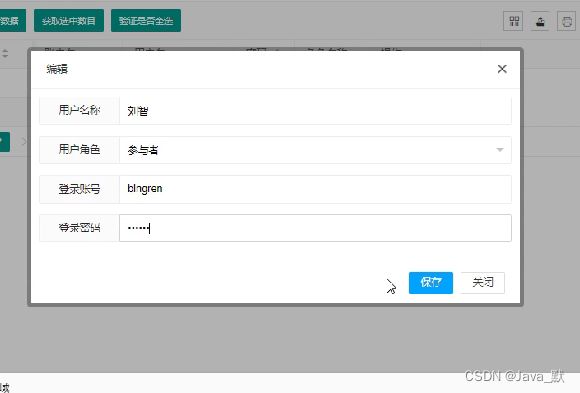Focus the 登录账号 input containing bingren
The width and height of the screenshot is (580, 393).
[x=315, y=189]
